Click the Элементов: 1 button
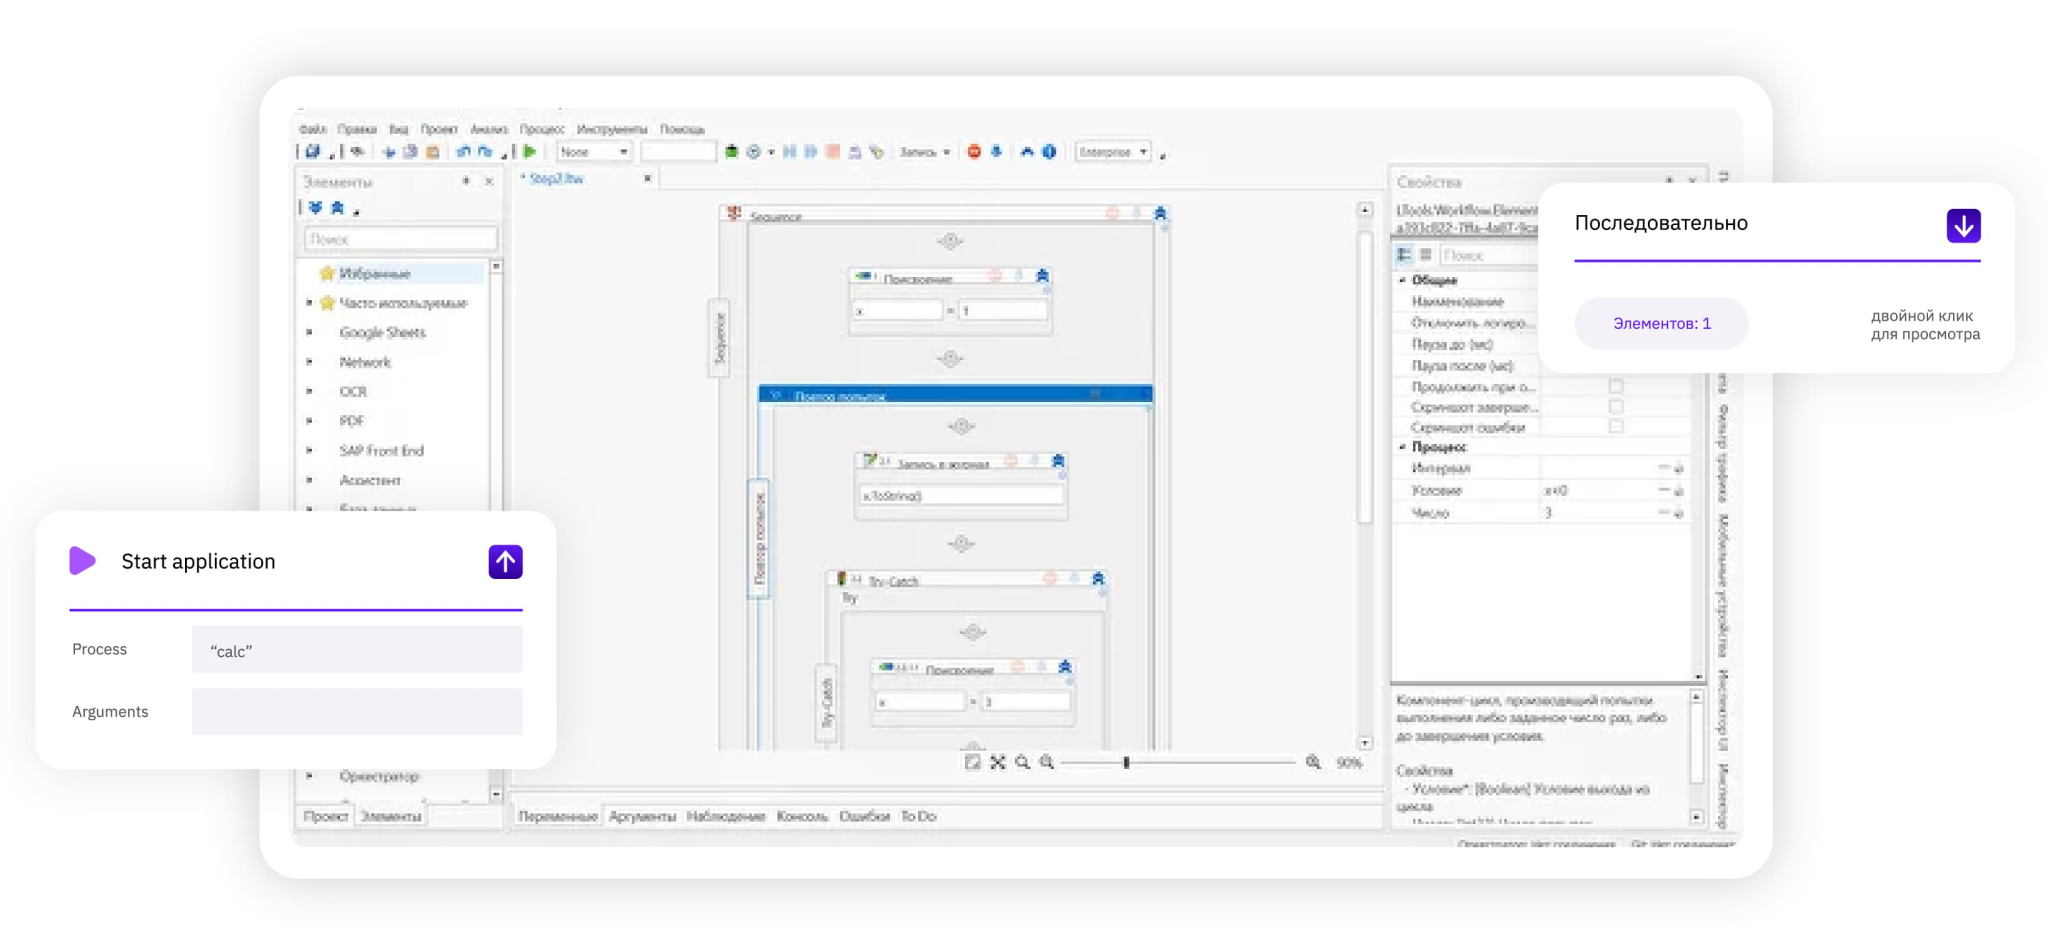The image size is (2048, 941). tap(1661, 323)
